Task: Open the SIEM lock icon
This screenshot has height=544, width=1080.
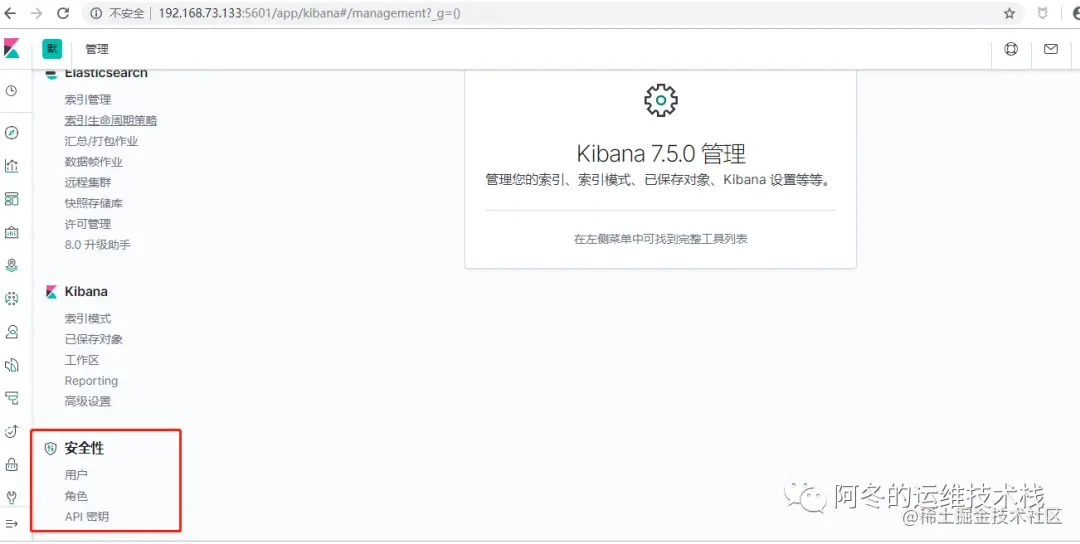Action: tap(11, 464)
